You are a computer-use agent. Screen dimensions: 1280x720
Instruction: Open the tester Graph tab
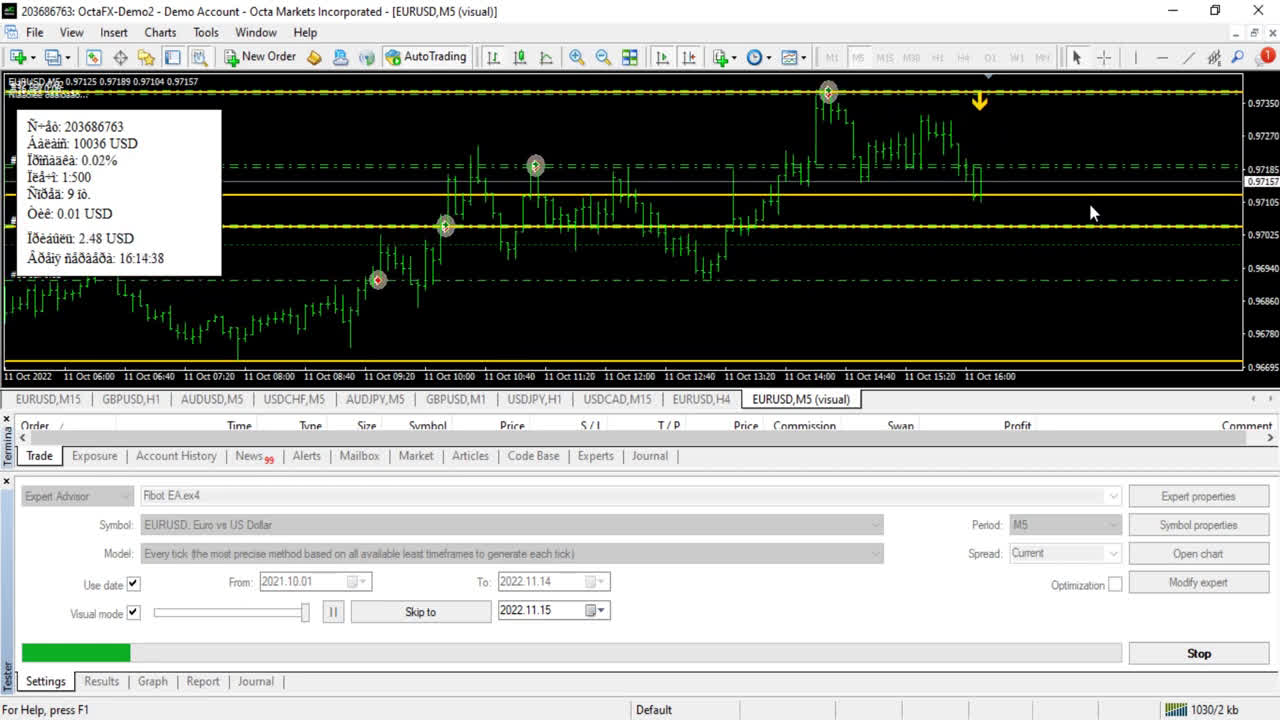click(152, 682)
